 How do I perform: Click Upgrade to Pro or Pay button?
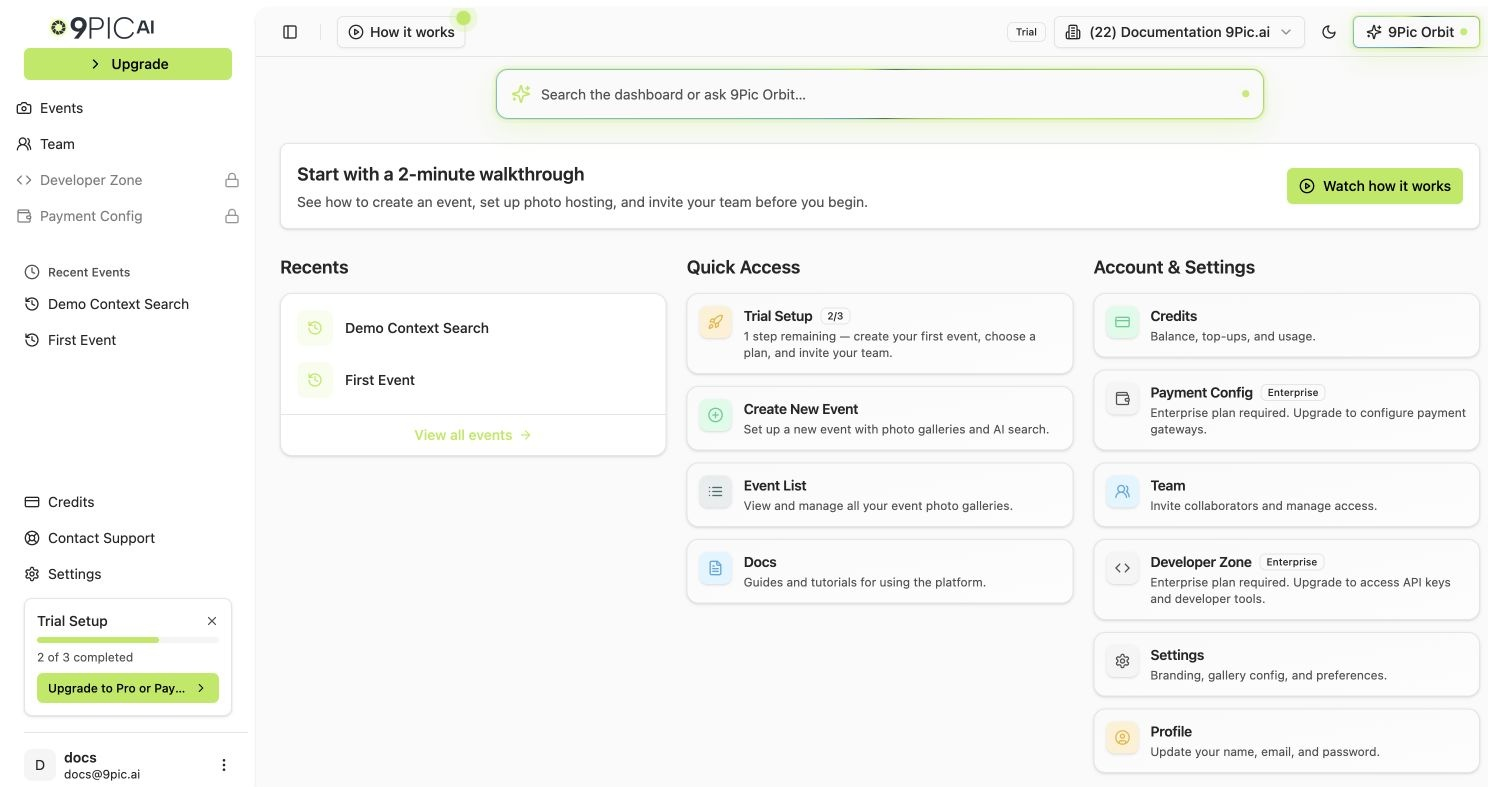click(x=128, y=688)
